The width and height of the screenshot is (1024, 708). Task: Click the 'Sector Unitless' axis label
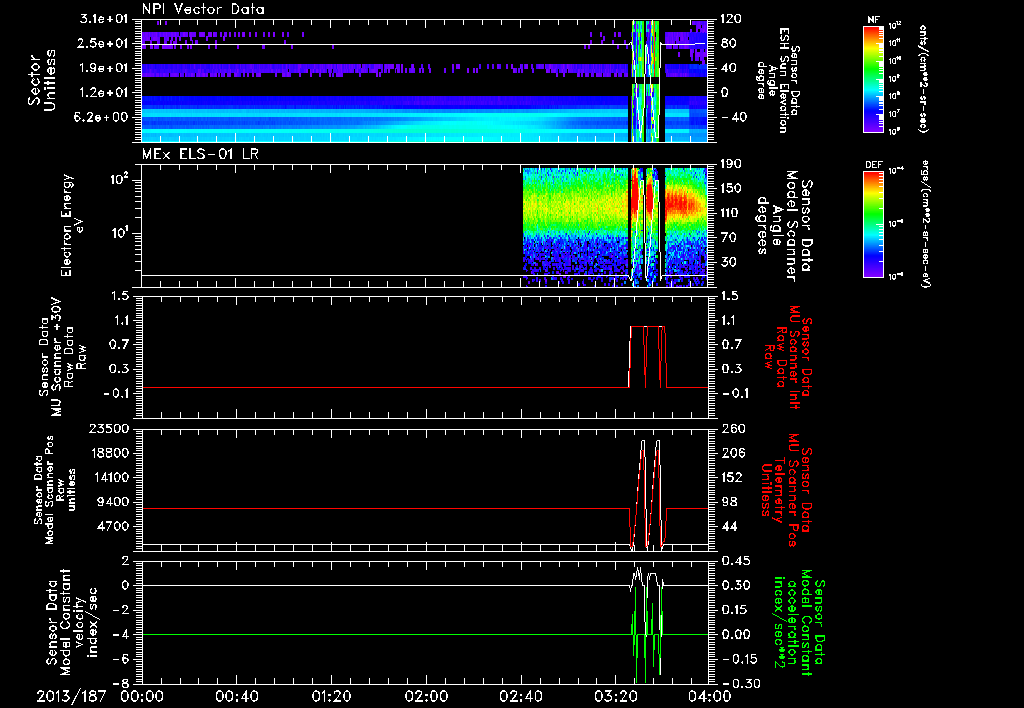41,80
